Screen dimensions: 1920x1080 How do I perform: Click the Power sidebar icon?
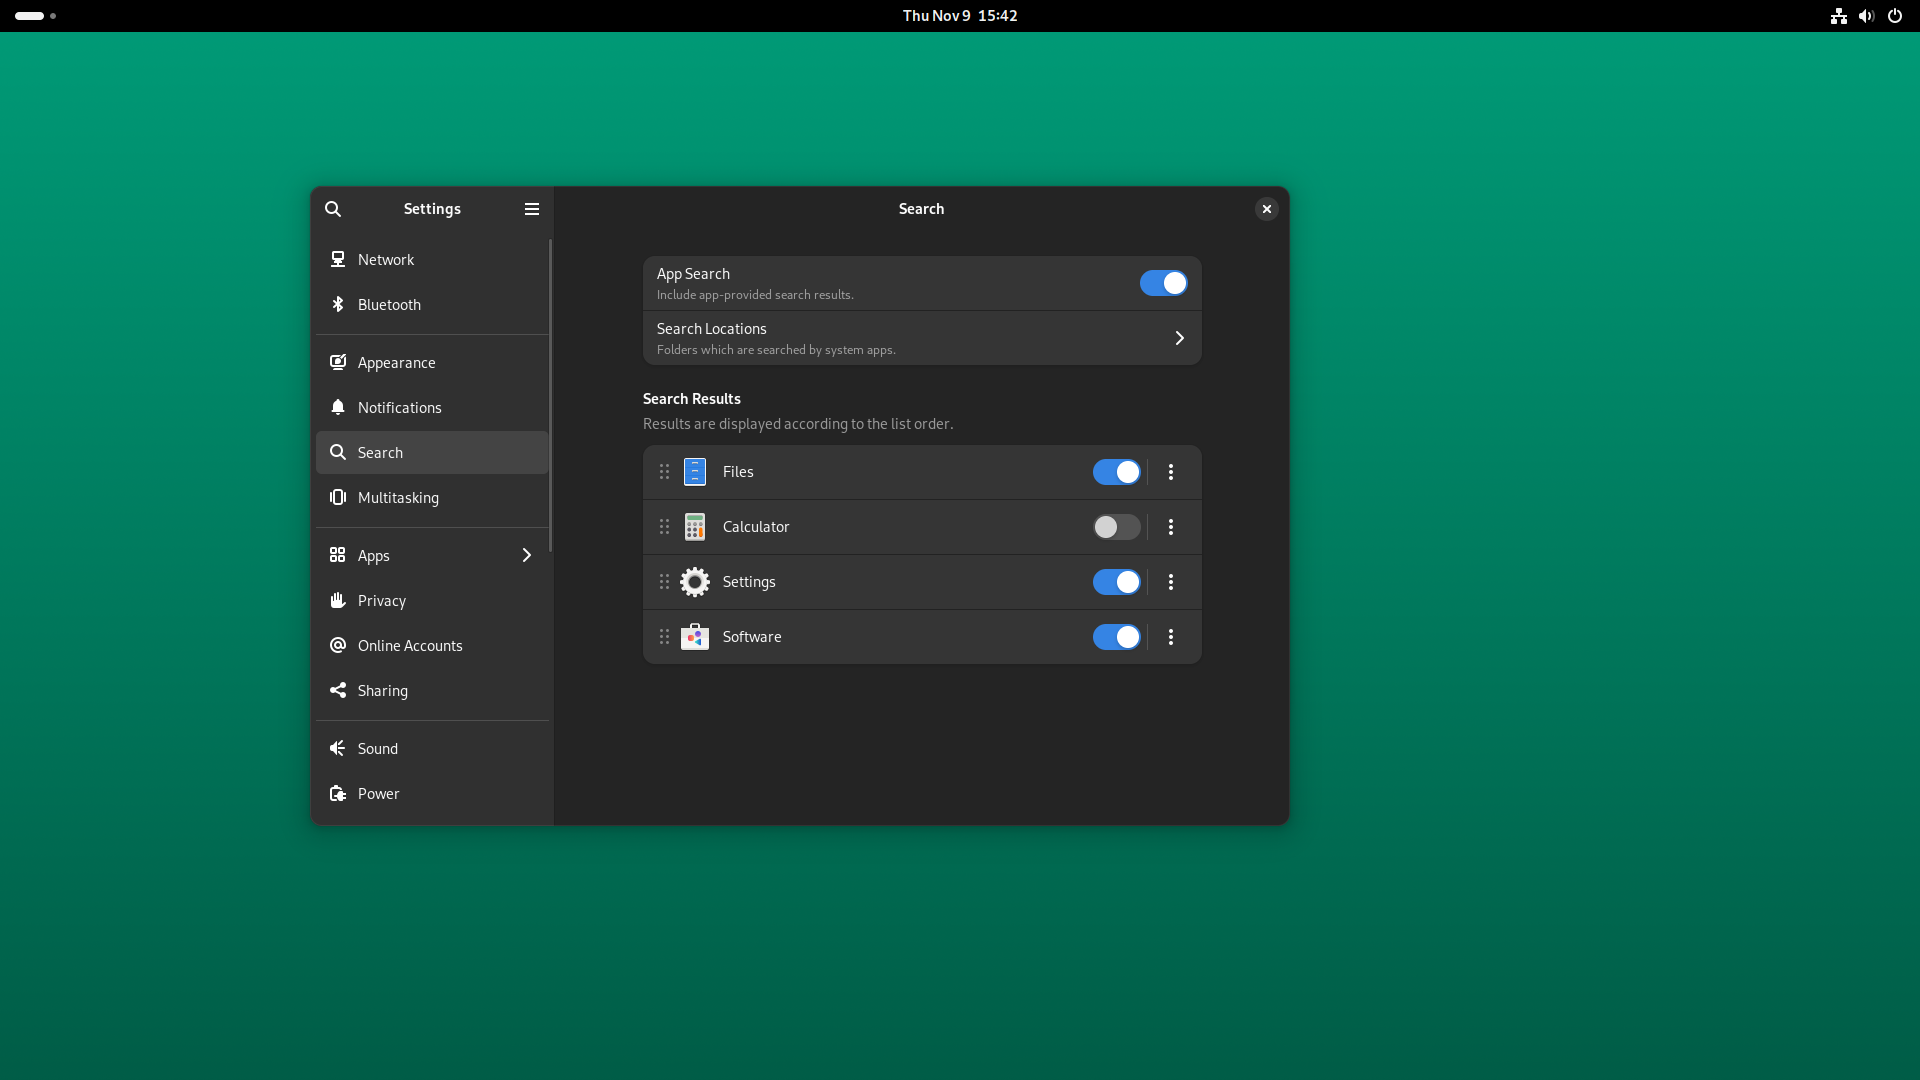(x=338, y=793)
